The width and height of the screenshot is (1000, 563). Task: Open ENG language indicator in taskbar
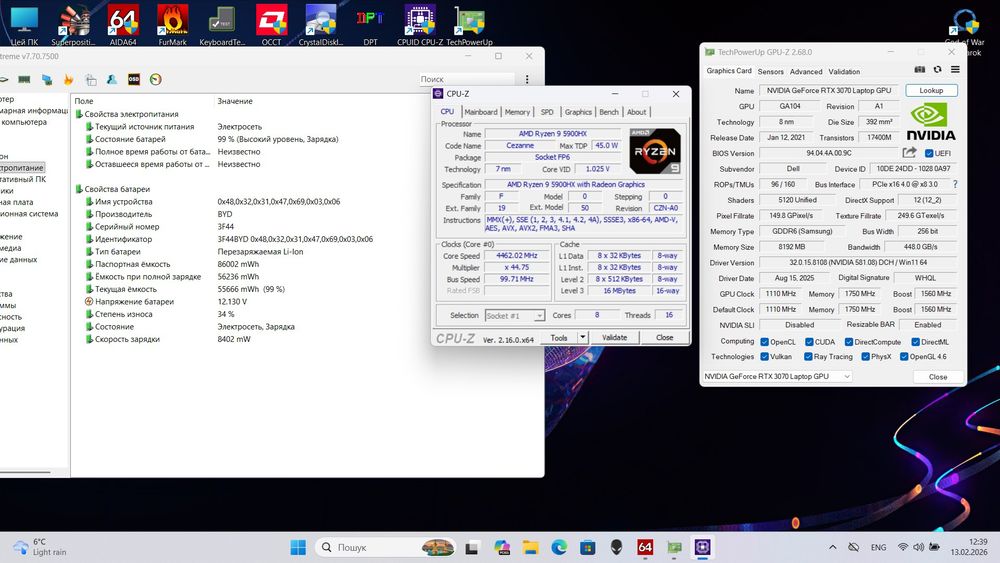click(x=878, y=547)
